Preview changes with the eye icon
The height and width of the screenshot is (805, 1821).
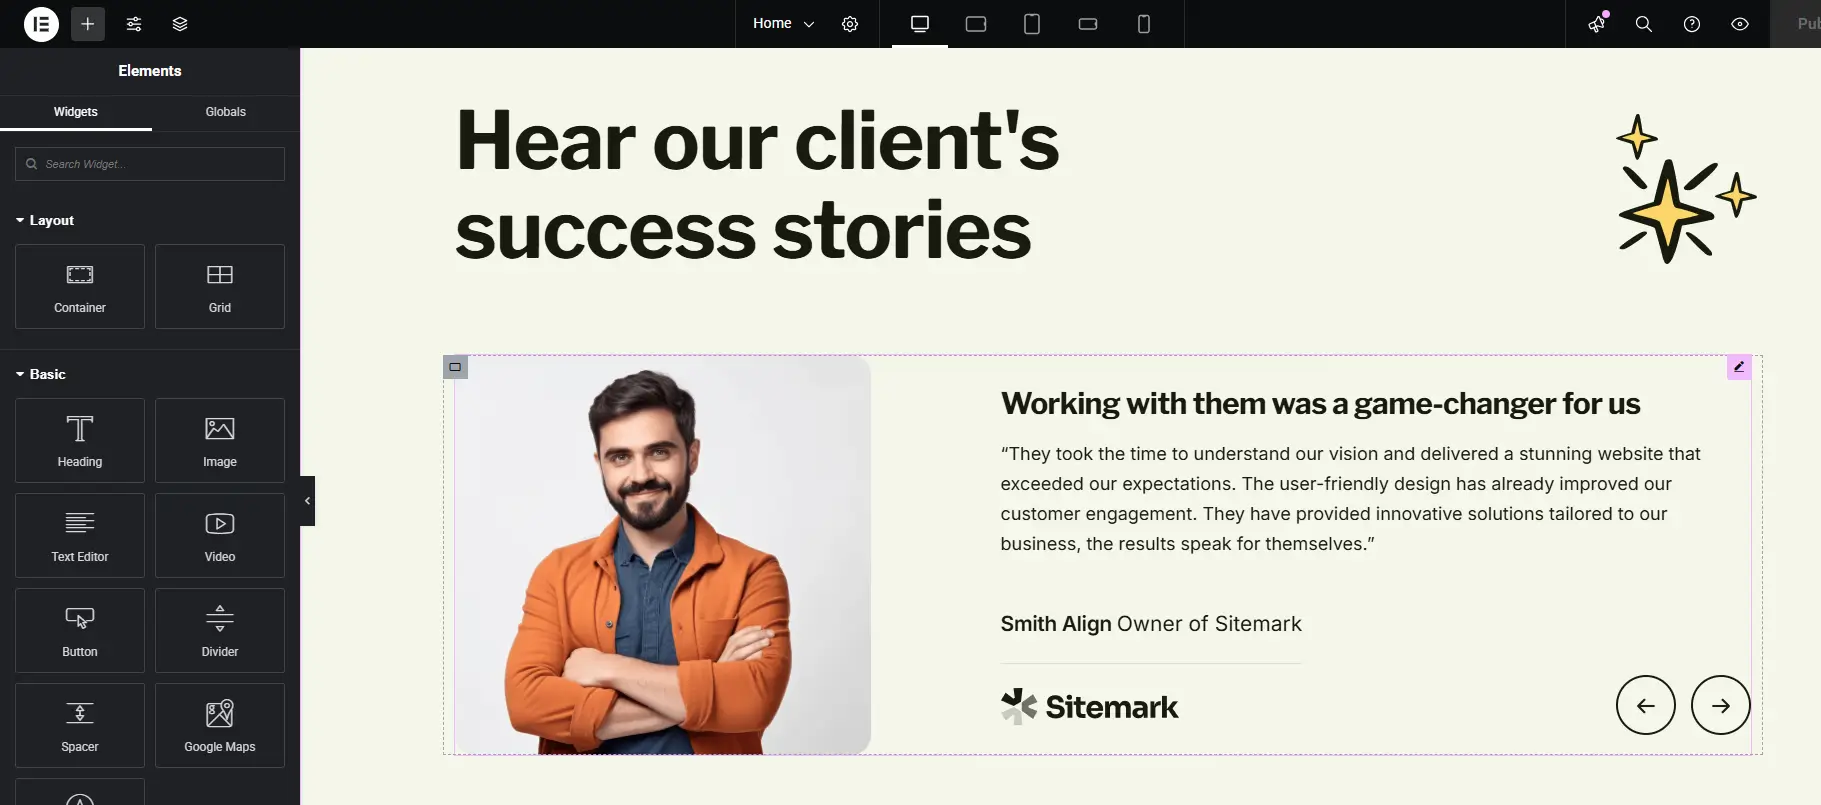tap(1740, 24)
